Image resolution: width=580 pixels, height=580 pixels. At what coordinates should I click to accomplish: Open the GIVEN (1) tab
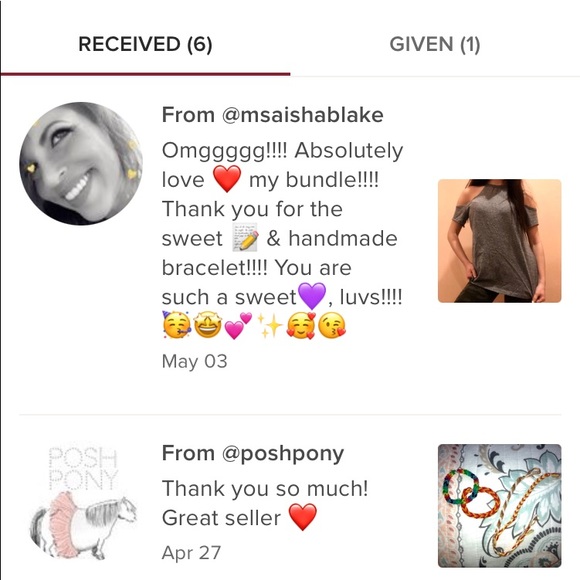(x=435, y=44)
